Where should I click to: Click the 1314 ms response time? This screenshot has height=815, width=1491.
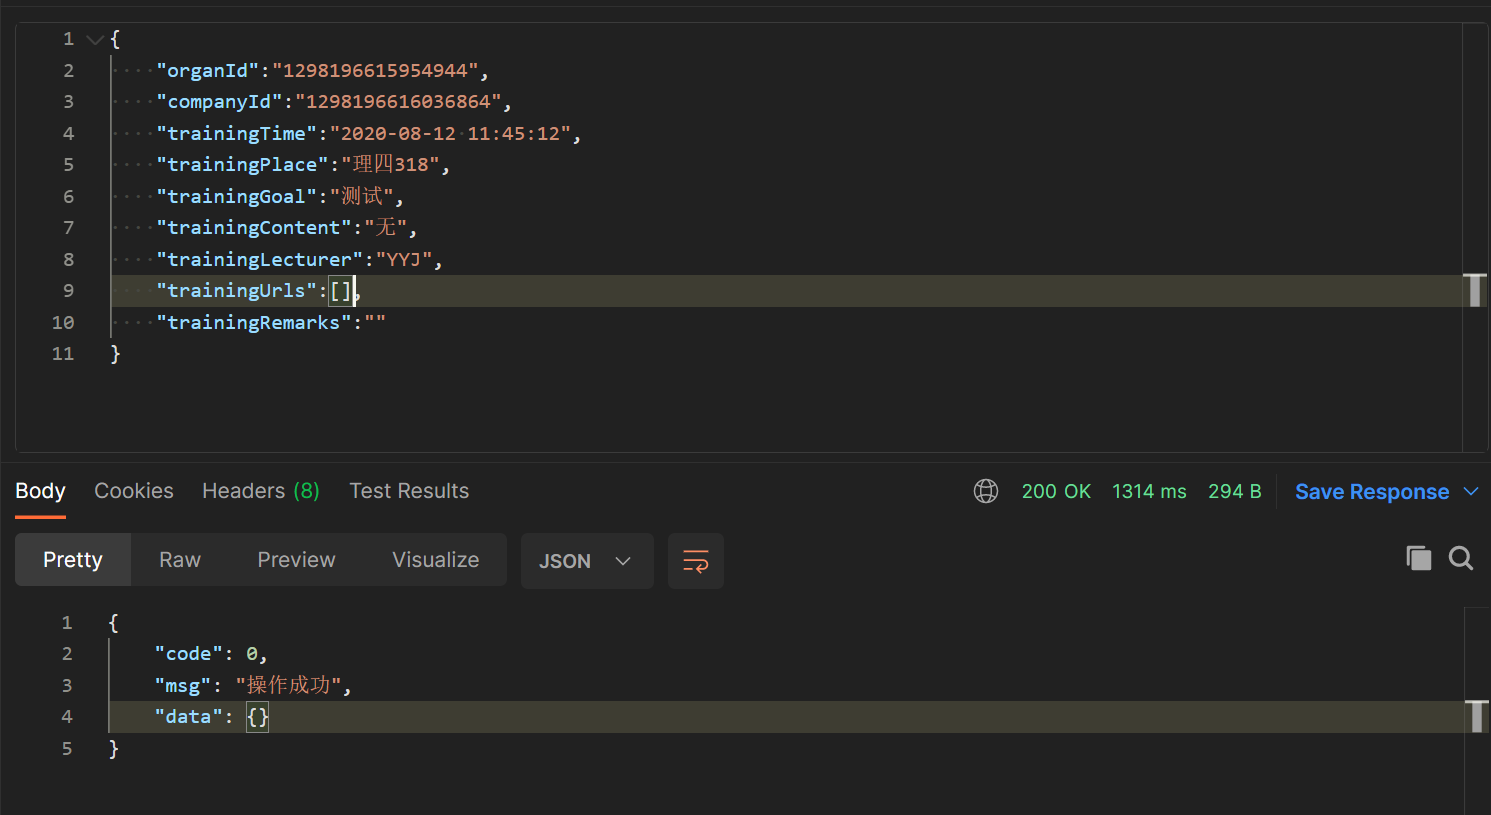[1149, 492]
